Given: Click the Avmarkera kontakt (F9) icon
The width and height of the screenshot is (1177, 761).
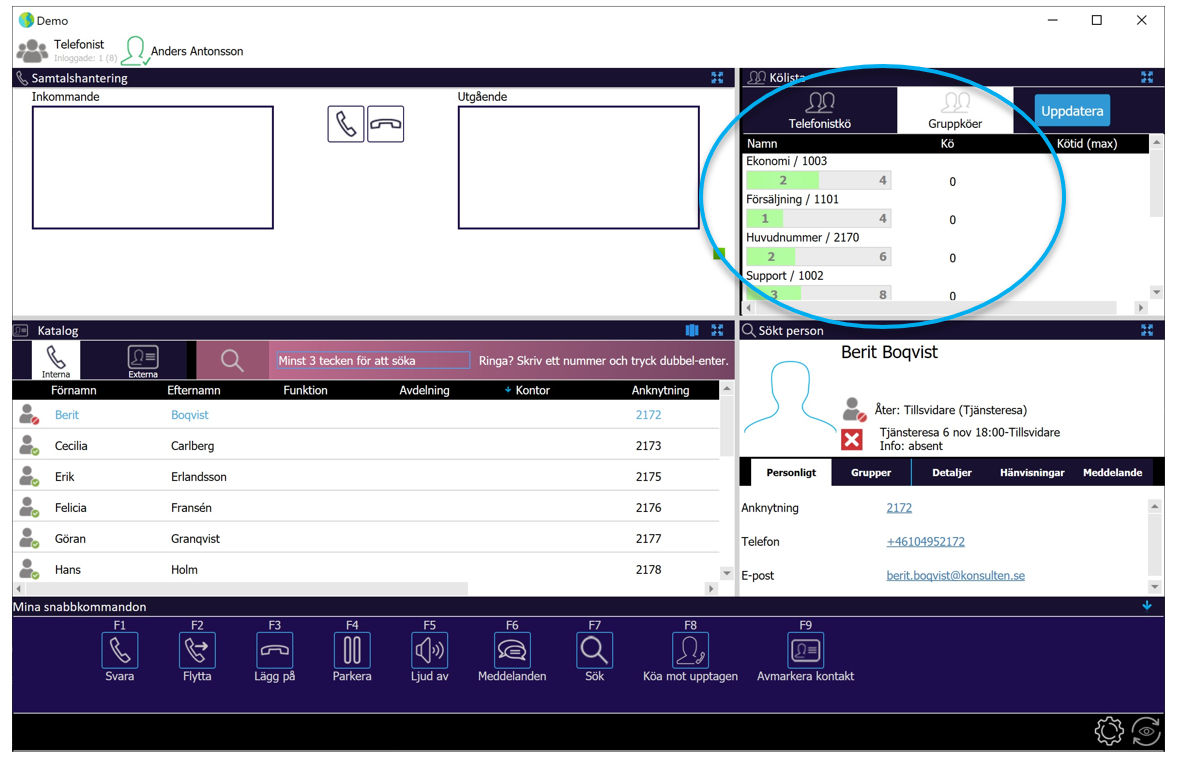Looking at the screenshot, I should pyautogui.click(x=805, y=649).
